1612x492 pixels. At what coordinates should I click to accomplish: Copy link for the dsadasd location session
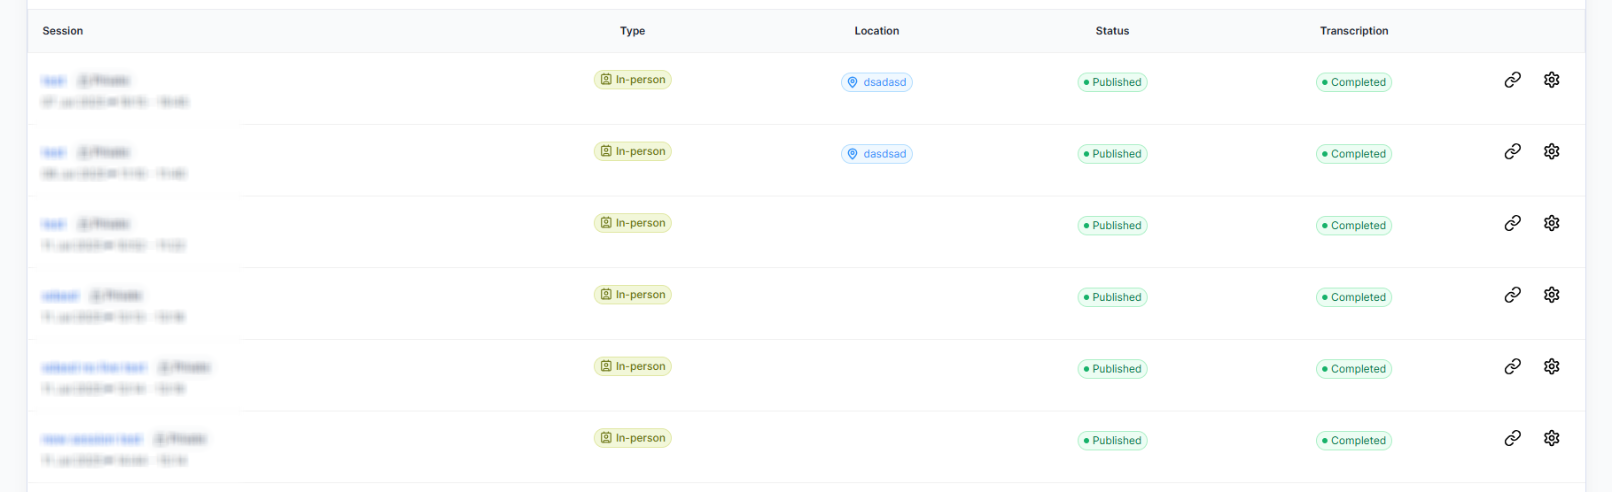coord(1512,80)
